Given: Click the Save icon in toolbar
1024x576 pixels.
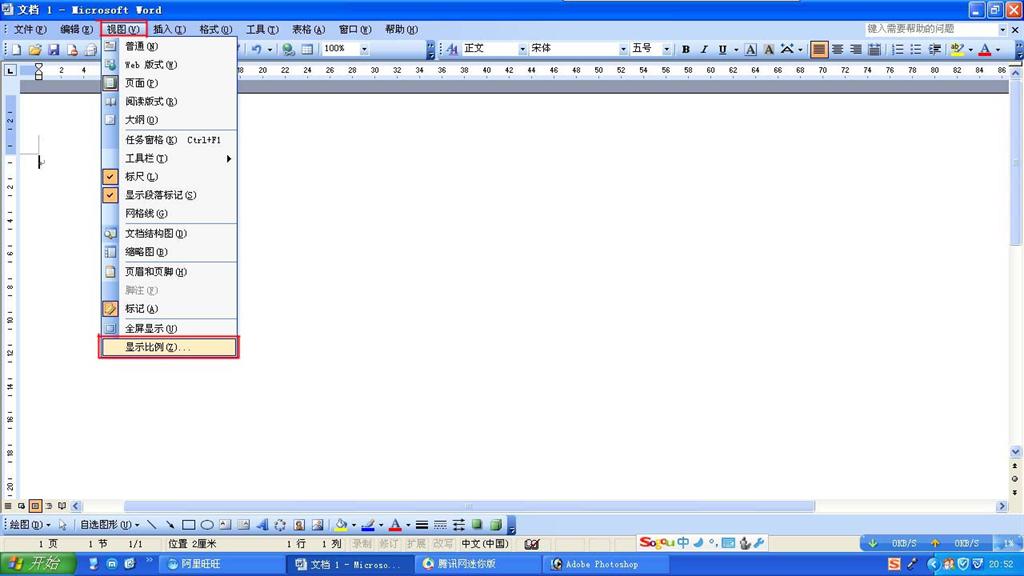Looking at the screenshot, I should tap(54, 49).
